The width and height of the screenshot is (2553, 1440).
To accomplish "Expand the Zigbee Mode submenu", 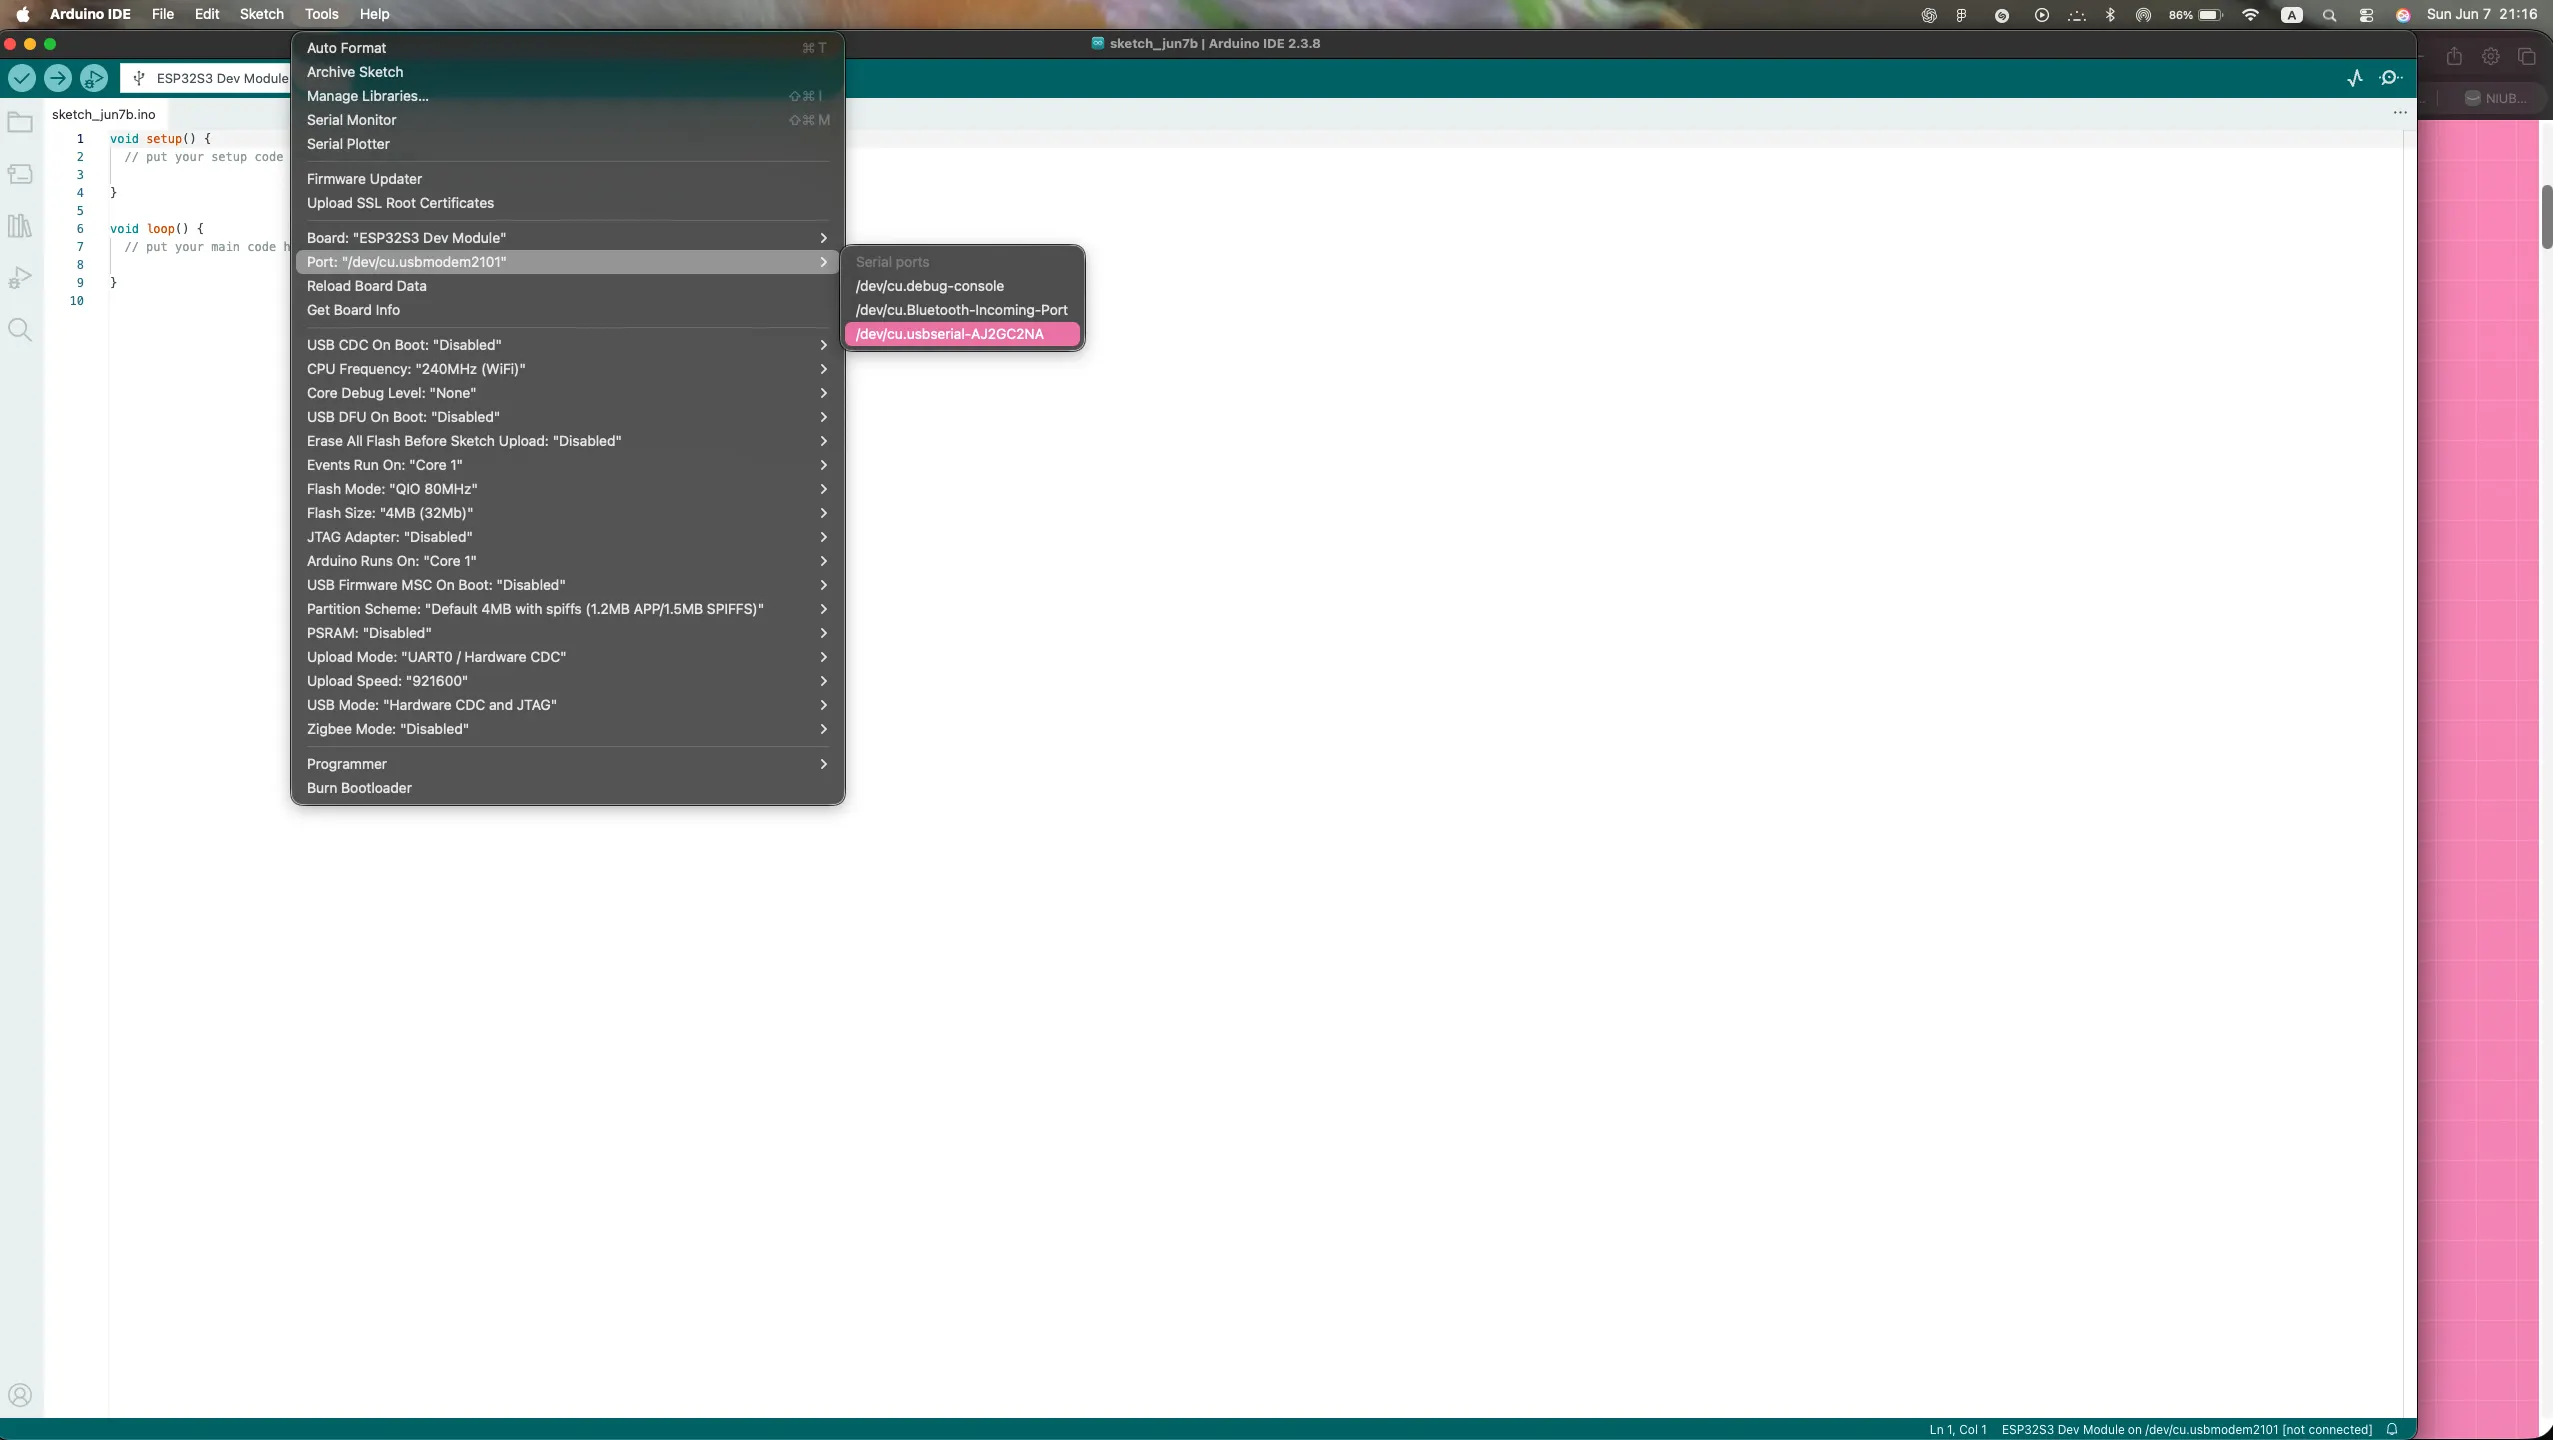I will click(567, 729).
